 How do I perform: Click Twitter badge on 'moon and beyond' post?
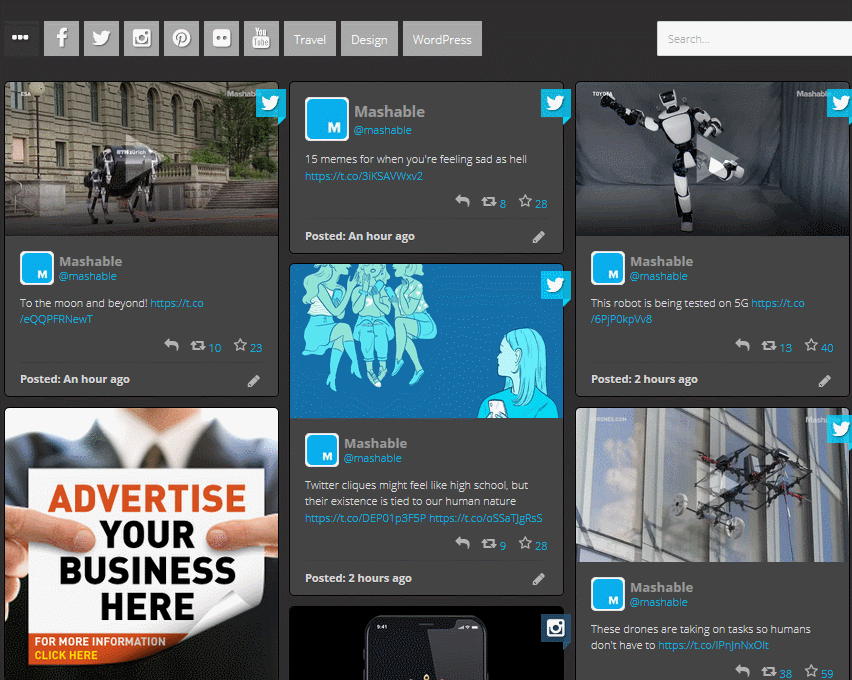tap(270, 103)
